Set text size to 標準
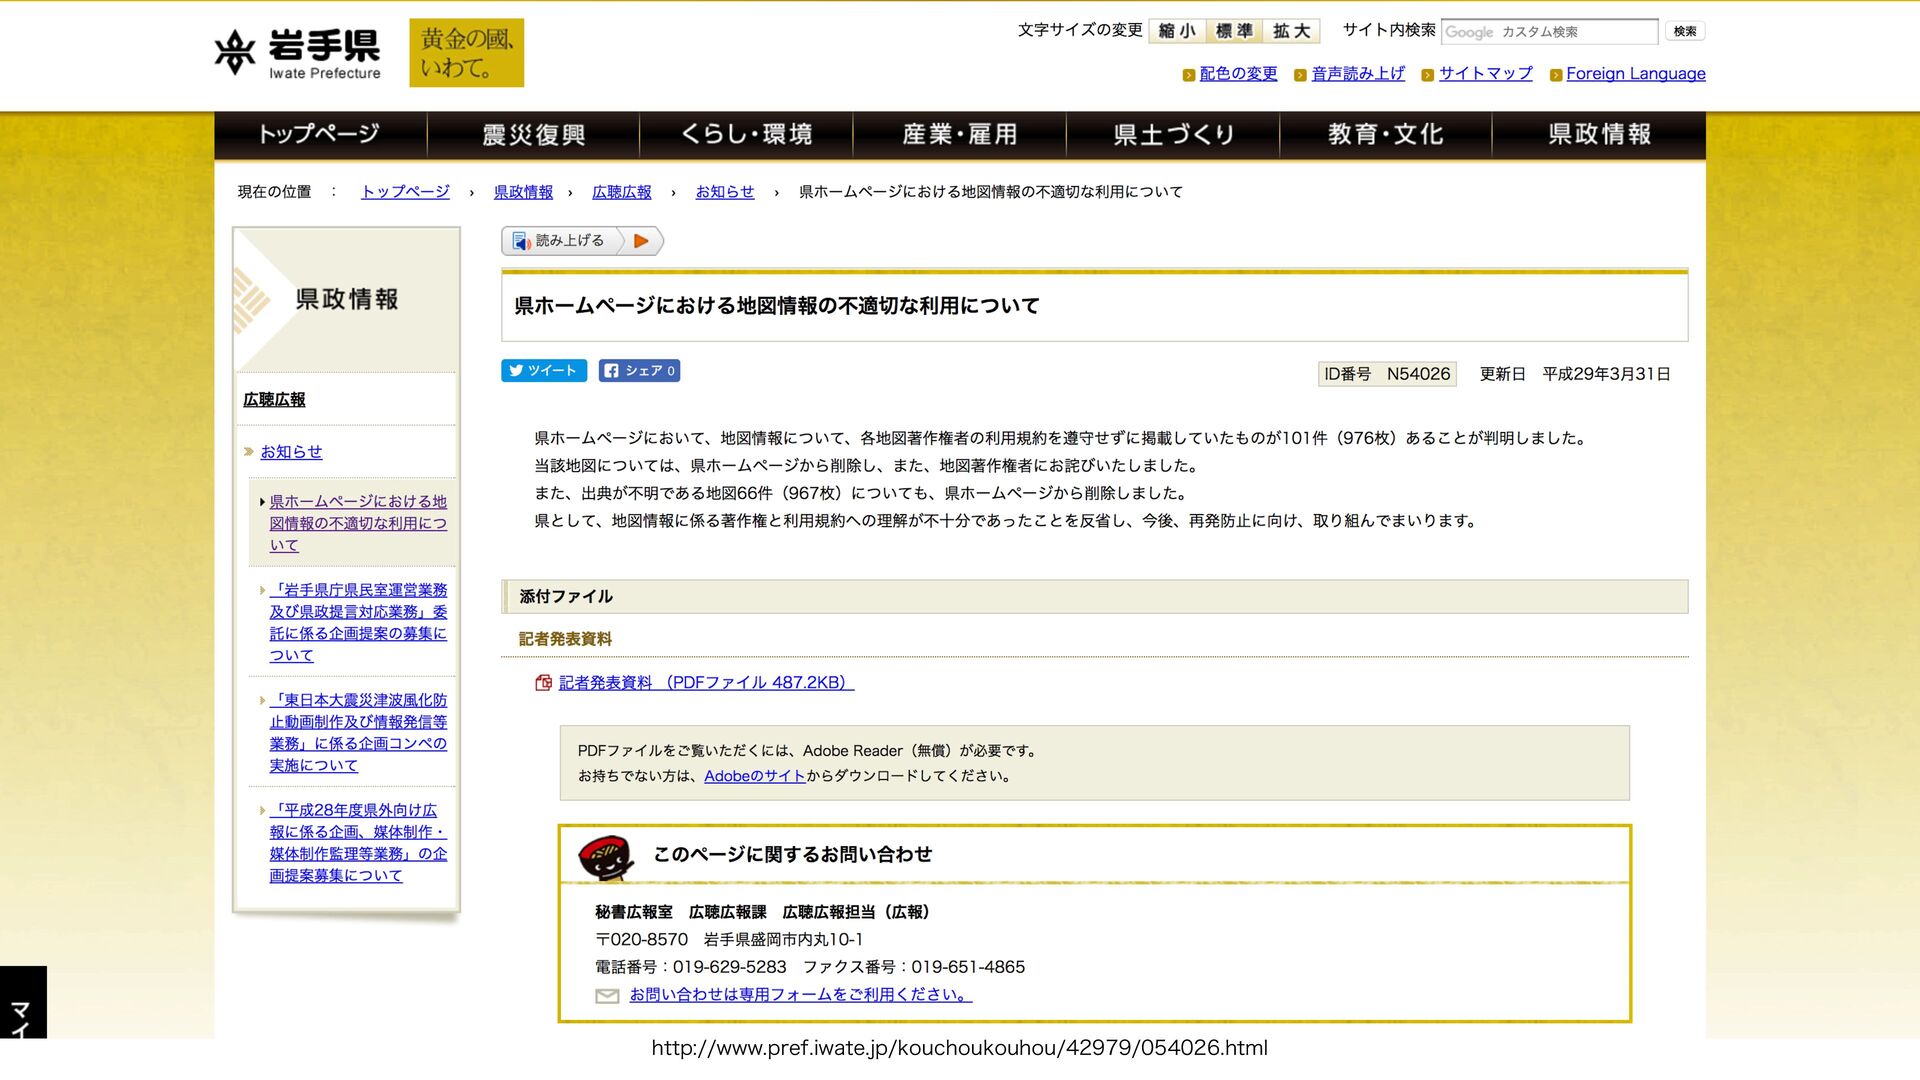 click(x=1234, y=31)
